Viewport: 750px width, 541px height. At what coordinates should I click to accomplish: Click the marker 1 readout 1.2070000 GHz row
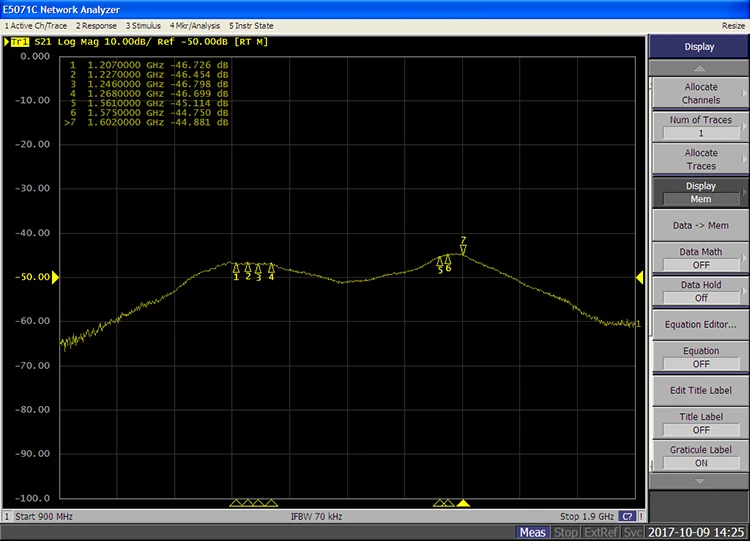[x=149, y=65]
